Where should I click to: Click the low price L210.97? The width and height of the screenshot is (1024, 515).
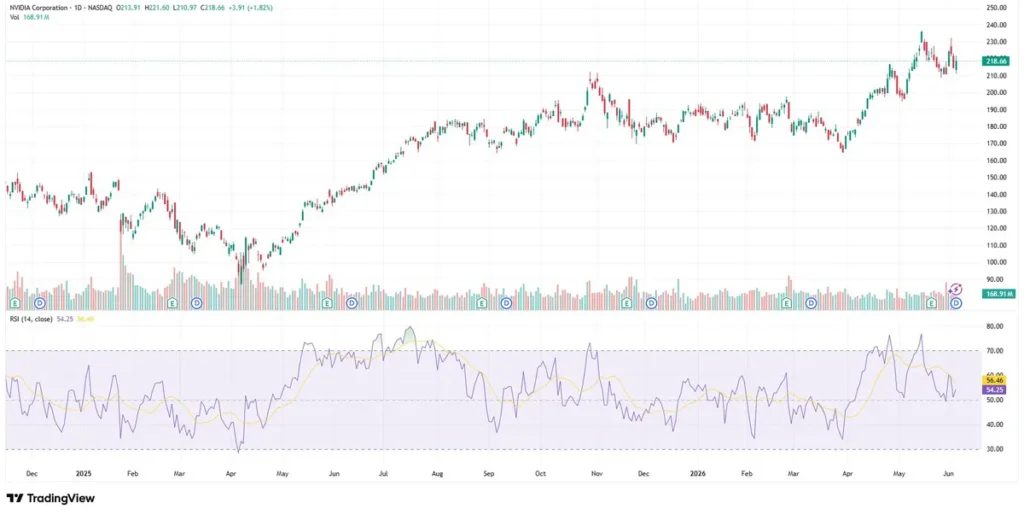[x=186, y=8]
